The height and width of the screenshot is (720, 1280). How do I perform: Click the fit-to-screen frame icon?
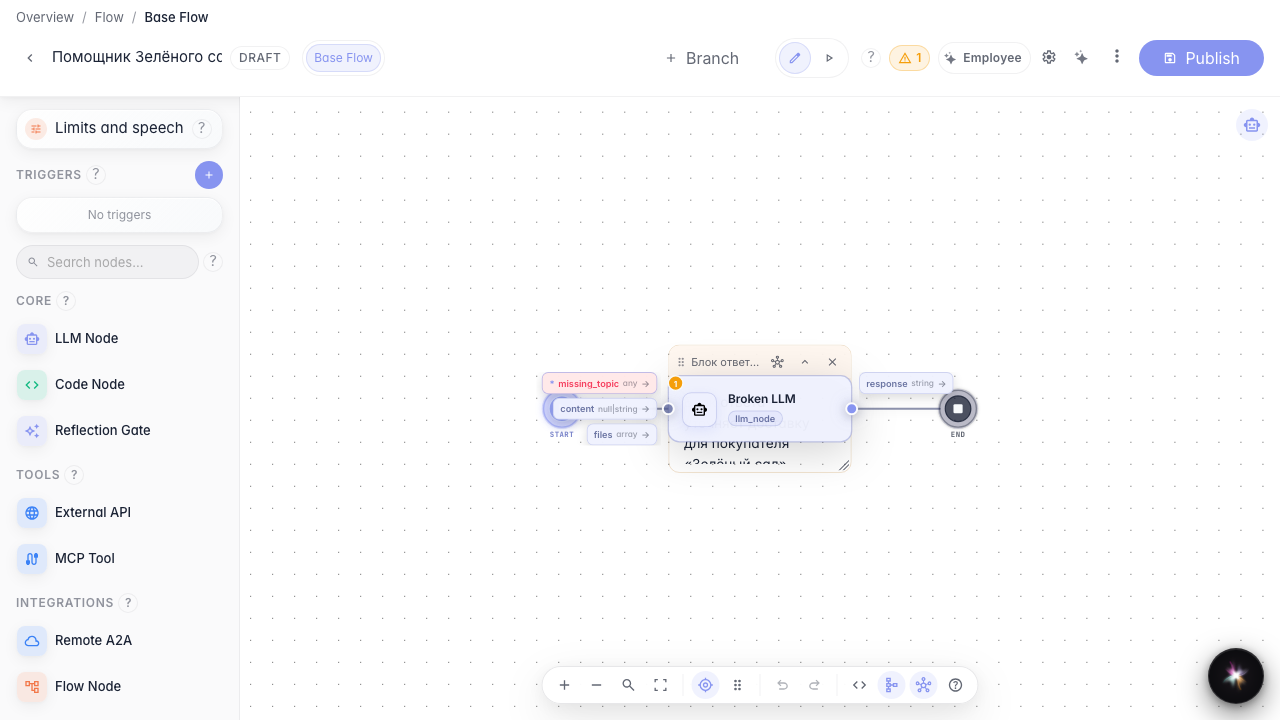pos(661,685)
